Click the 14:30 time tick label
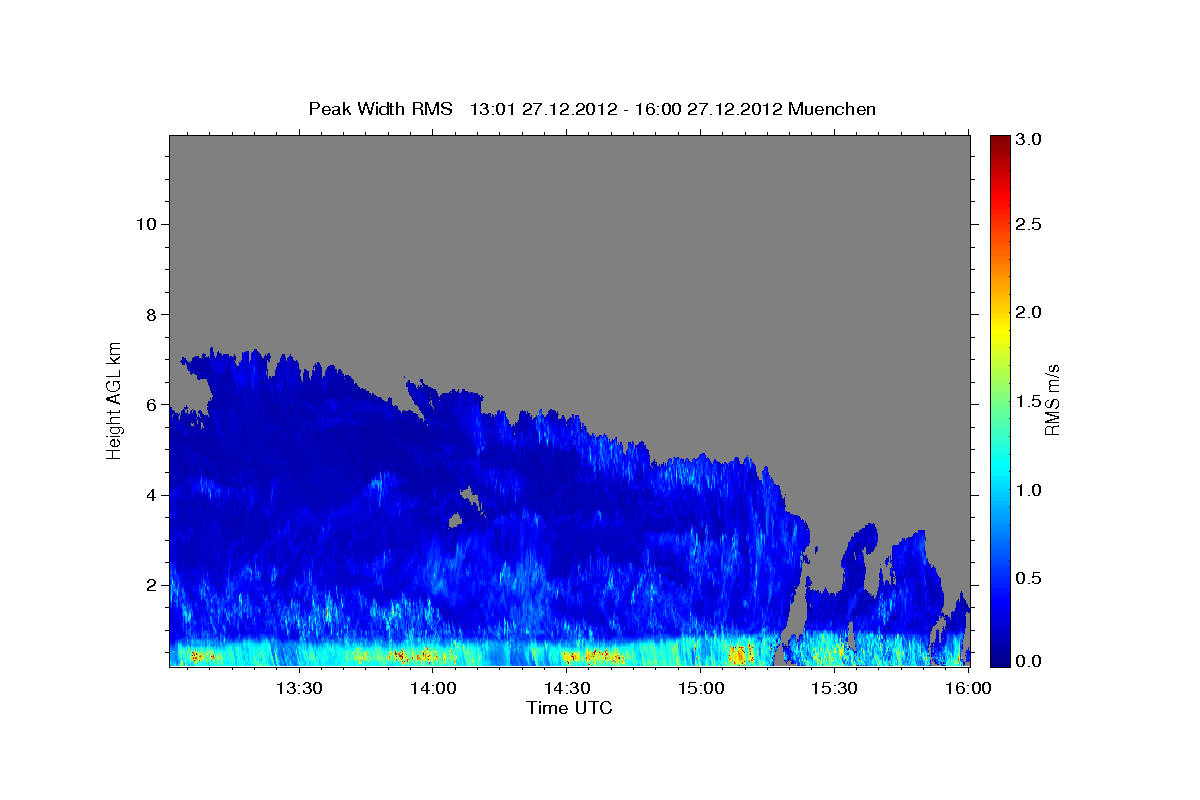Image resolution: width=1200 pixels, height=800 pixels. tap(567, 688)
